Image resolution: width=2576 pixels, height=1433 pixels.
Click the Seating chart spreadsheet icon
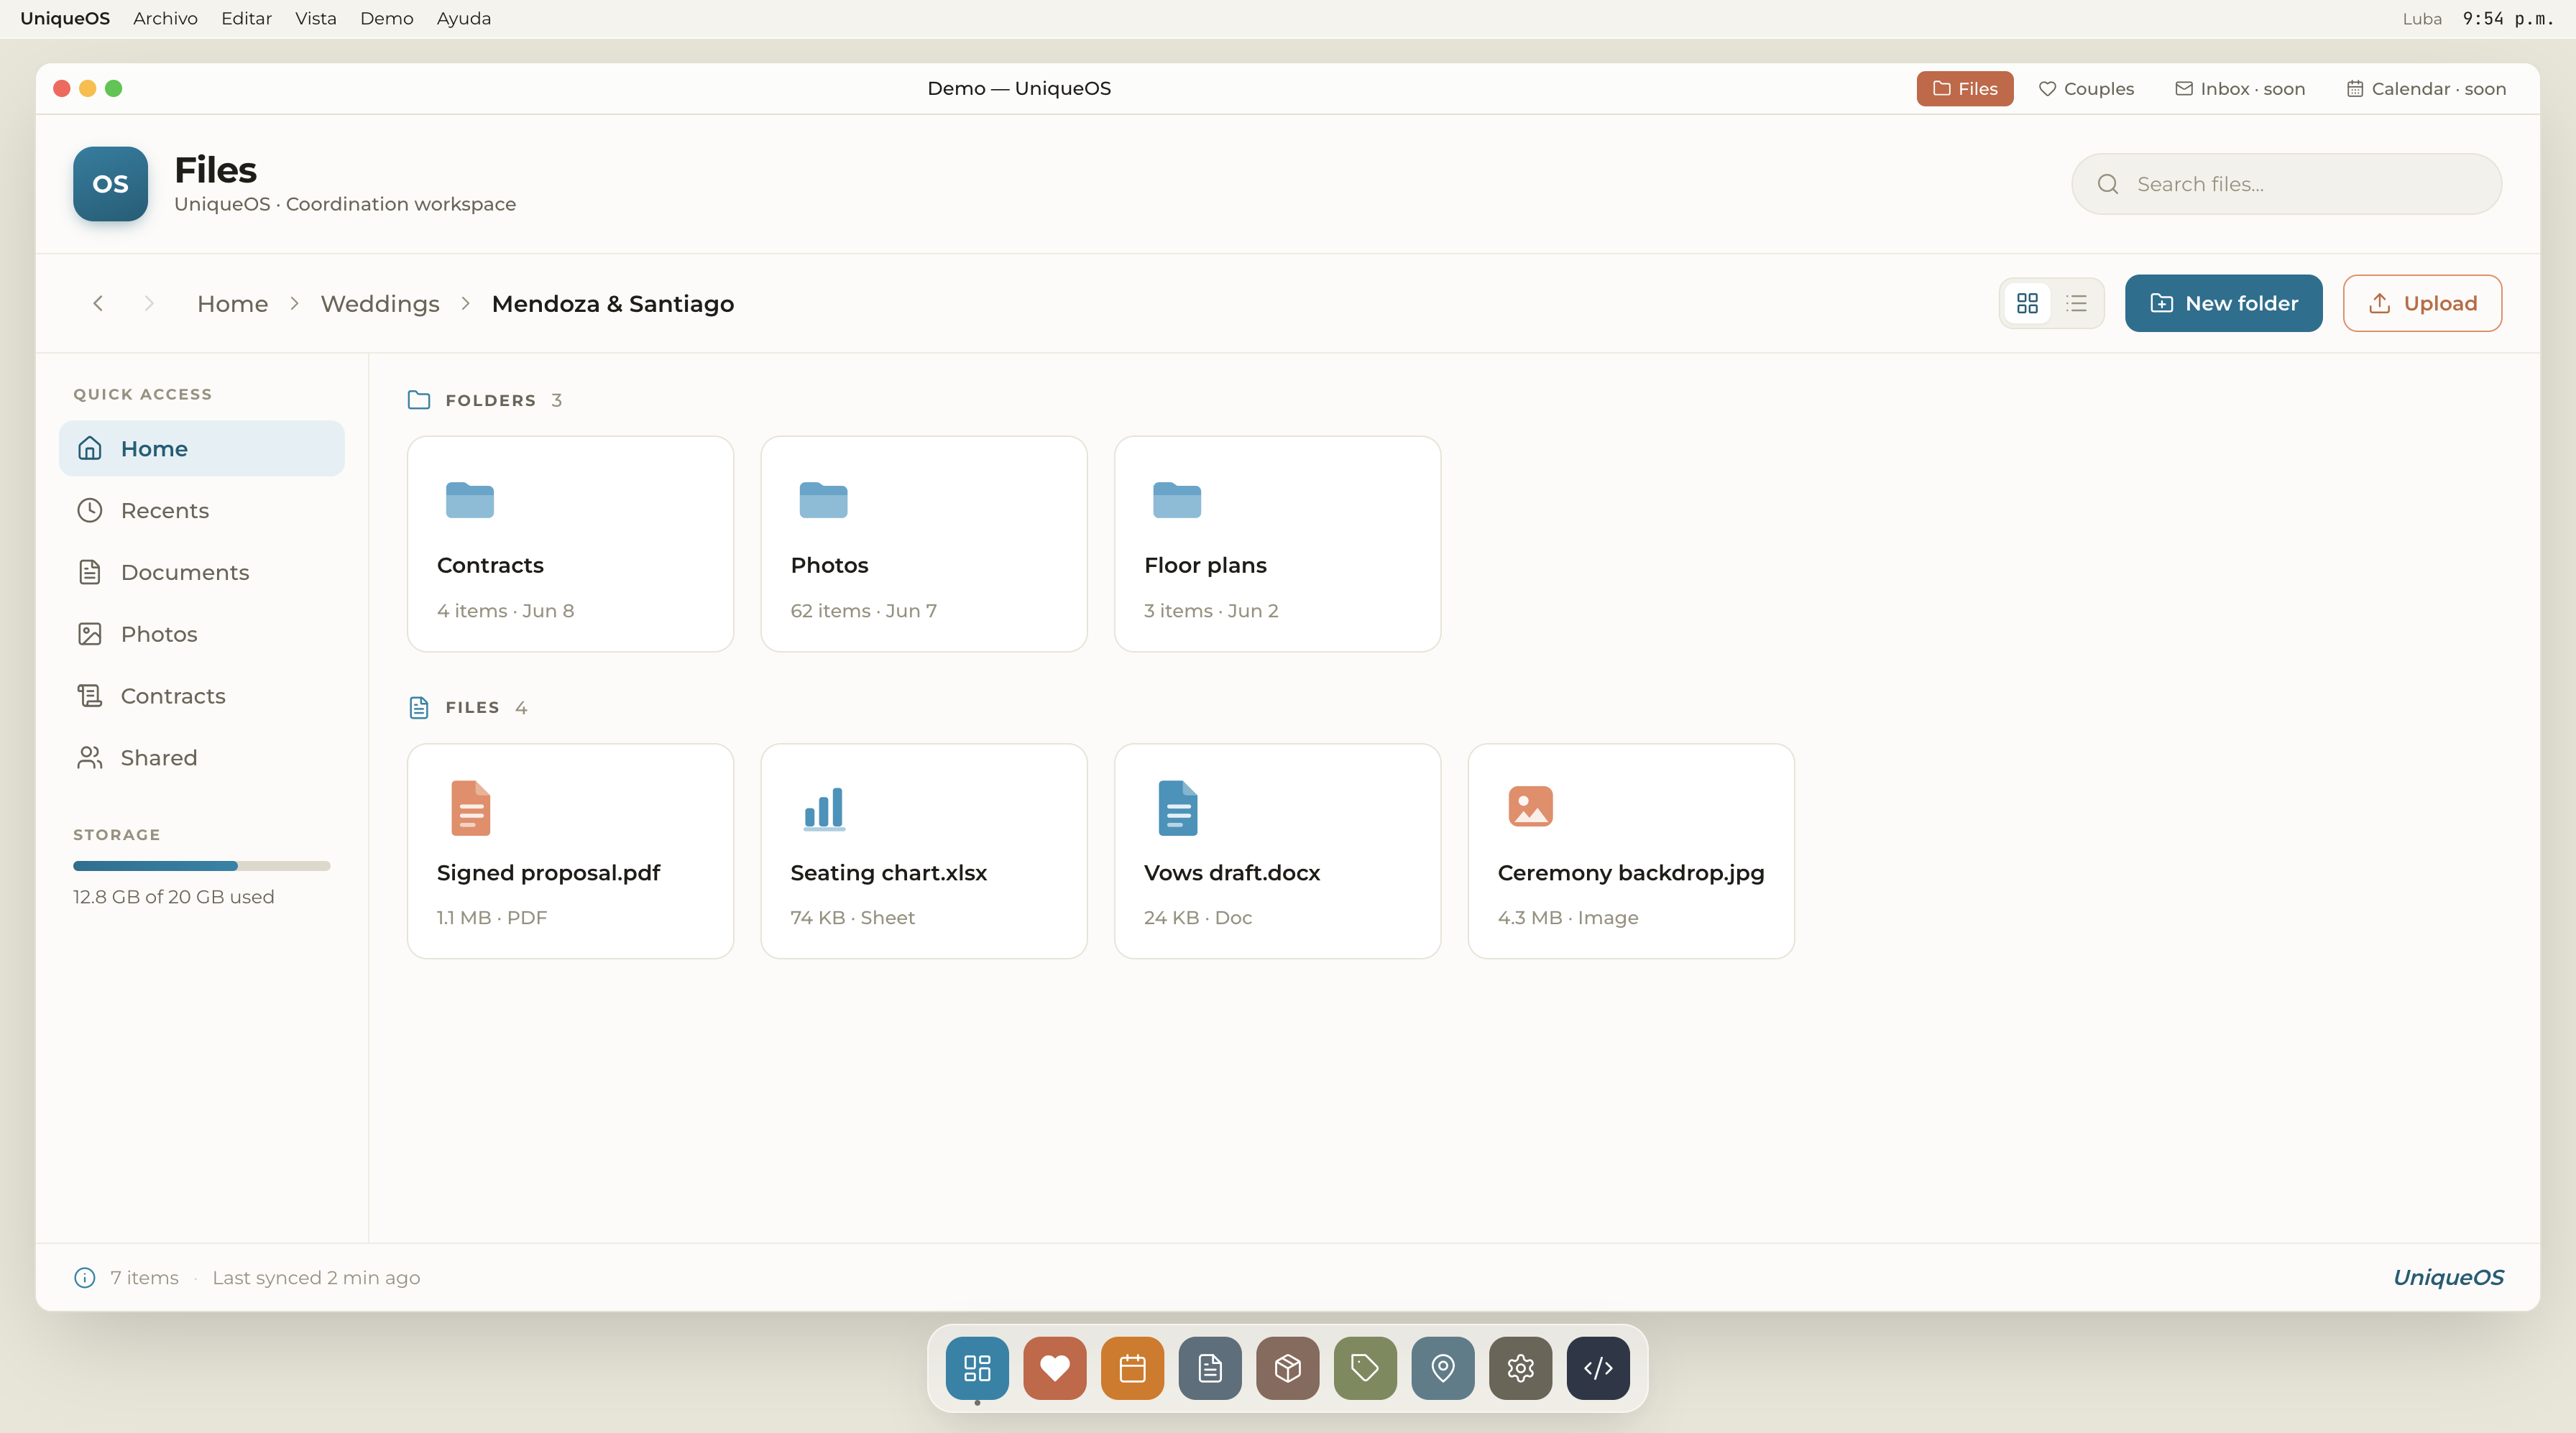(824, 808)
